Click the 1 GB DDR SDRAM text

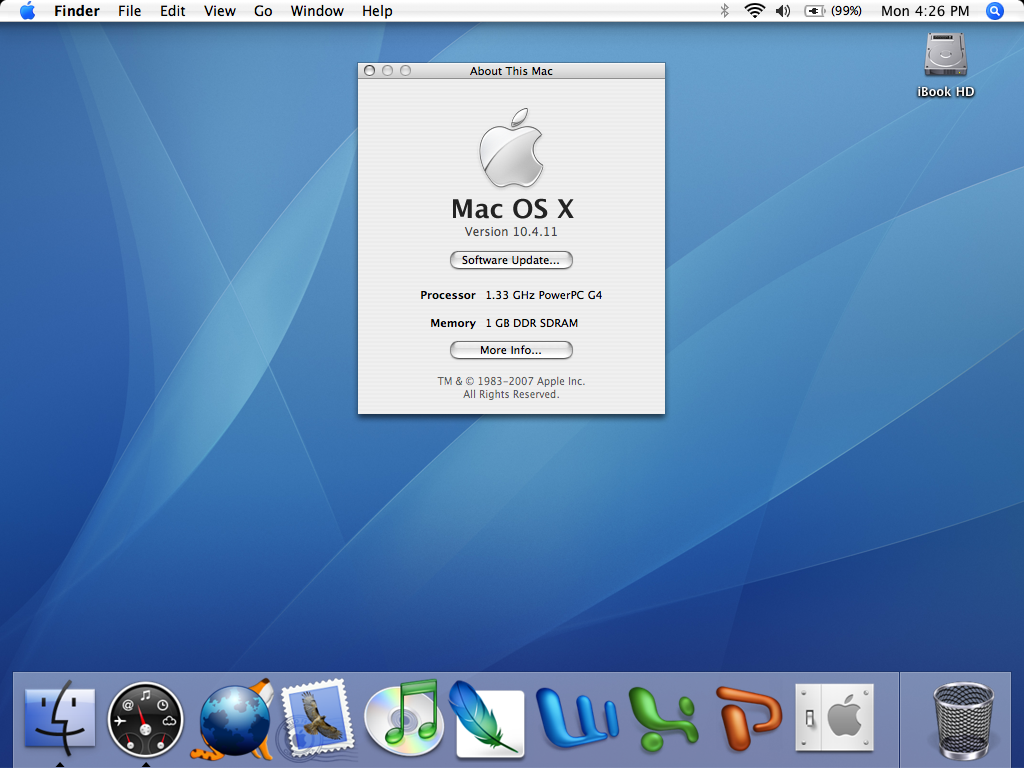(x=532, y=323)
